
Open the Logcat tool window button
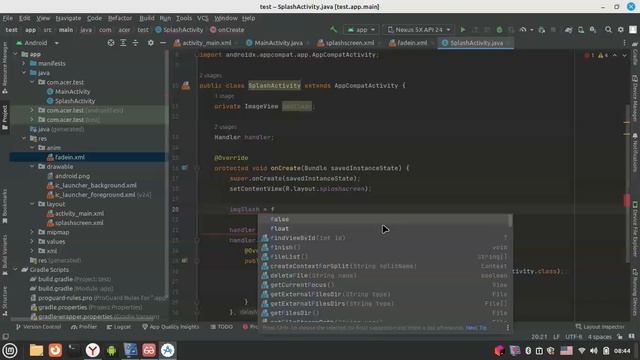(x=118, y=327)
